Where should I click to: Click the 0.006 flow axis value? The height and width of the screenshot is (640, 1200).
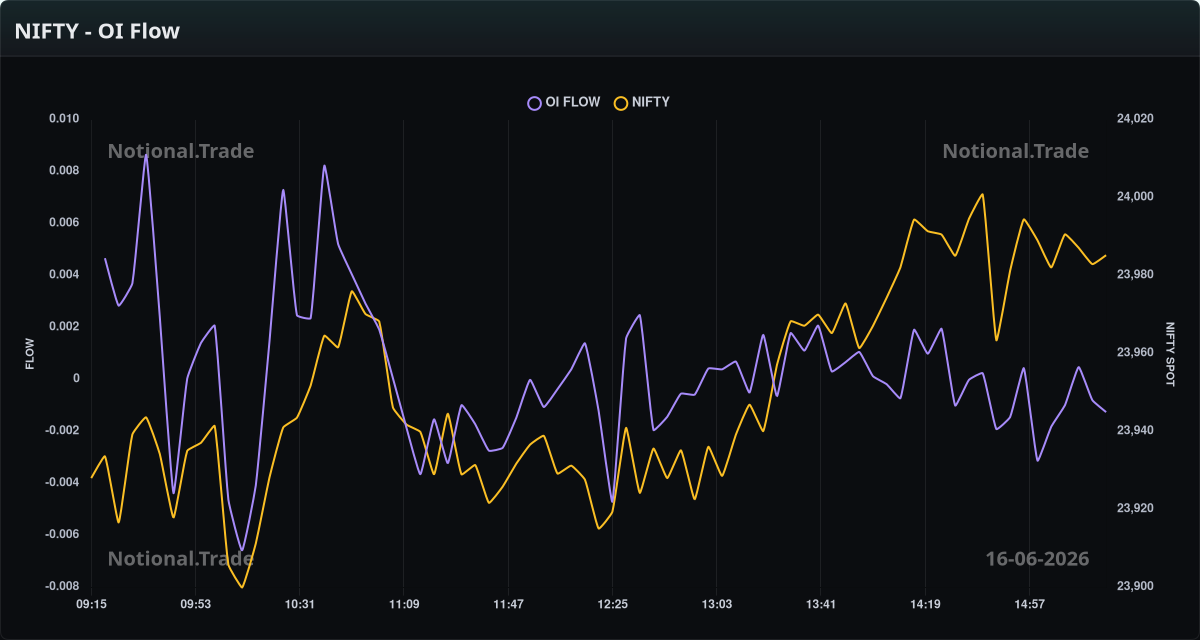[x=64, y=223]
